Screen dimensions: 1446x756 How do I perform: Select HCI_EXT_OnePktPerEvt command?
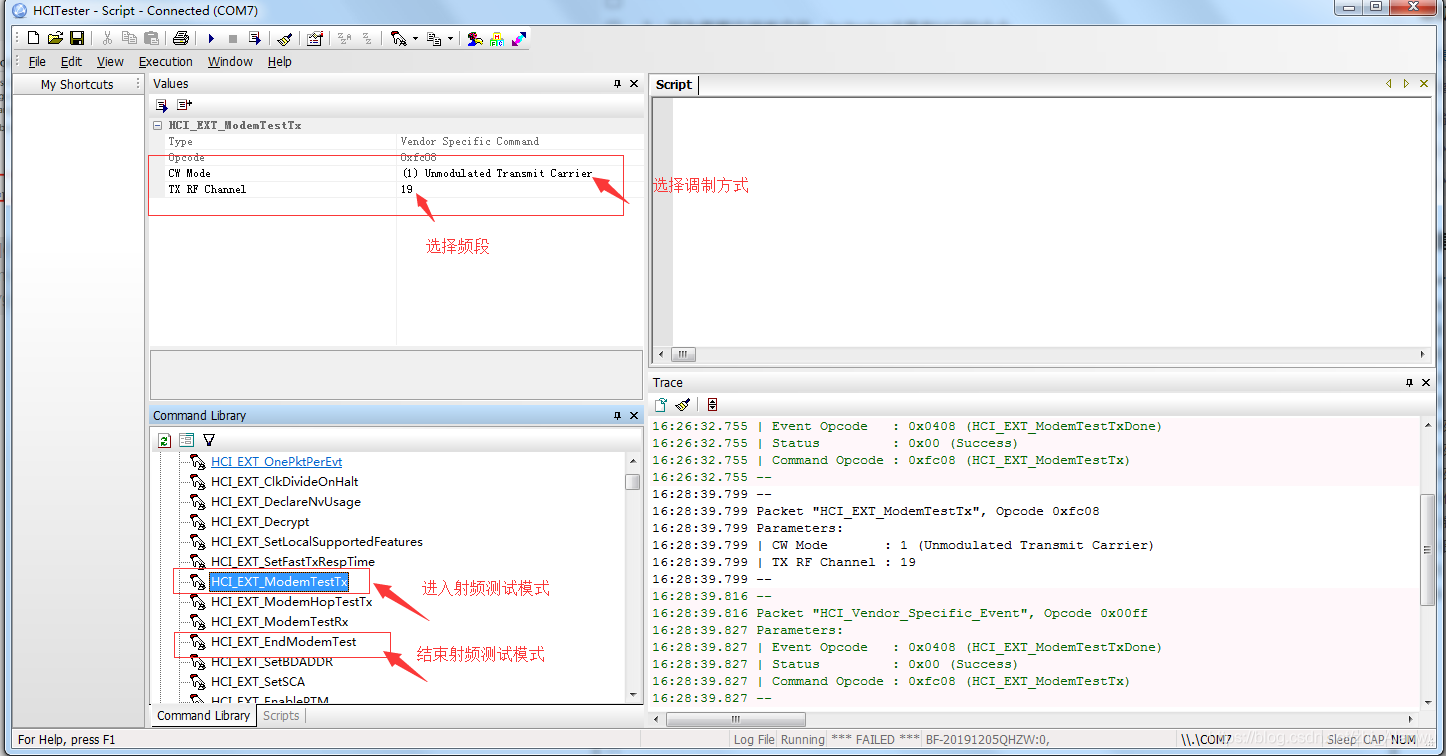point(277,462)
